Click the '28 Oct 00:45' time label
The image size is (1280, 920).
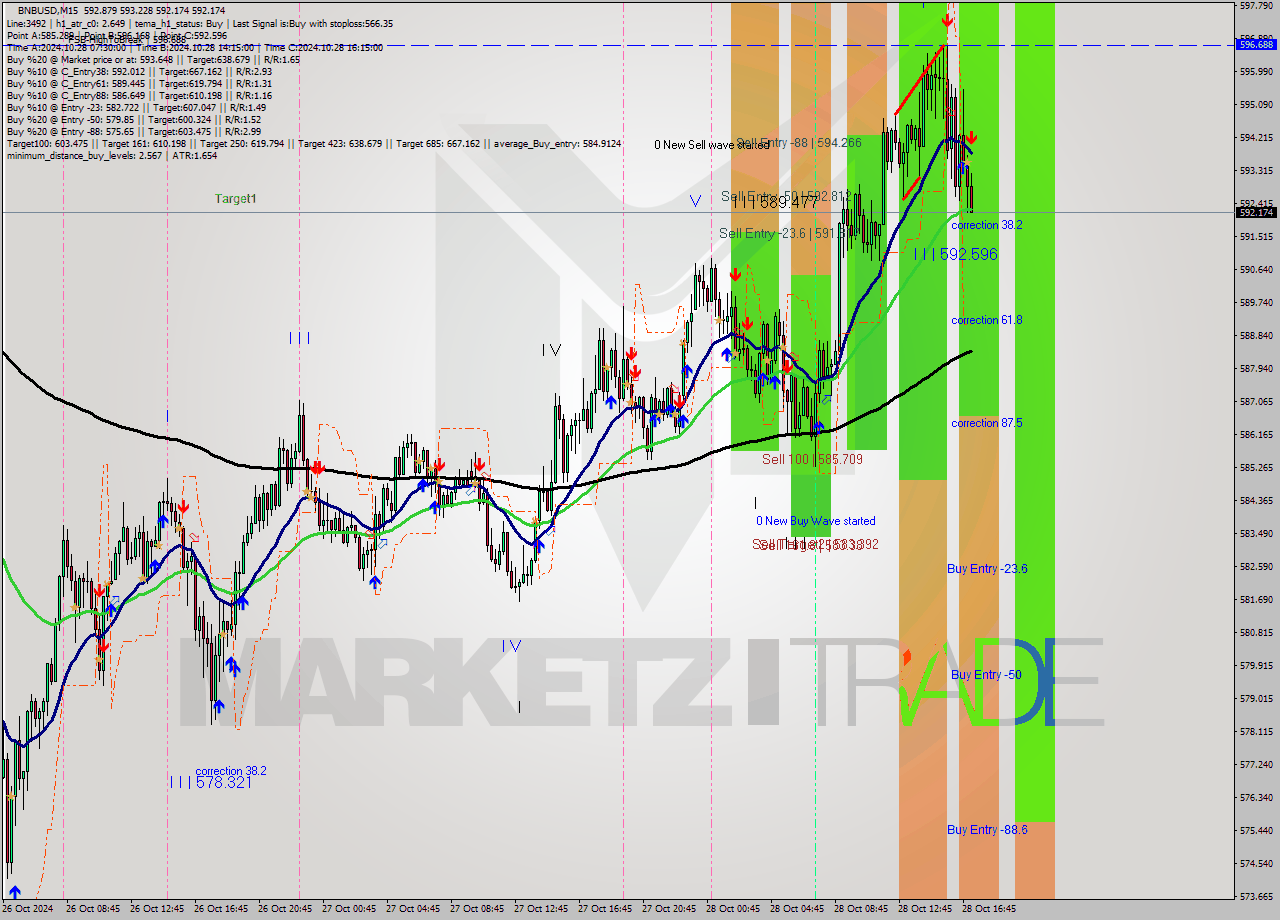[733, 909]
